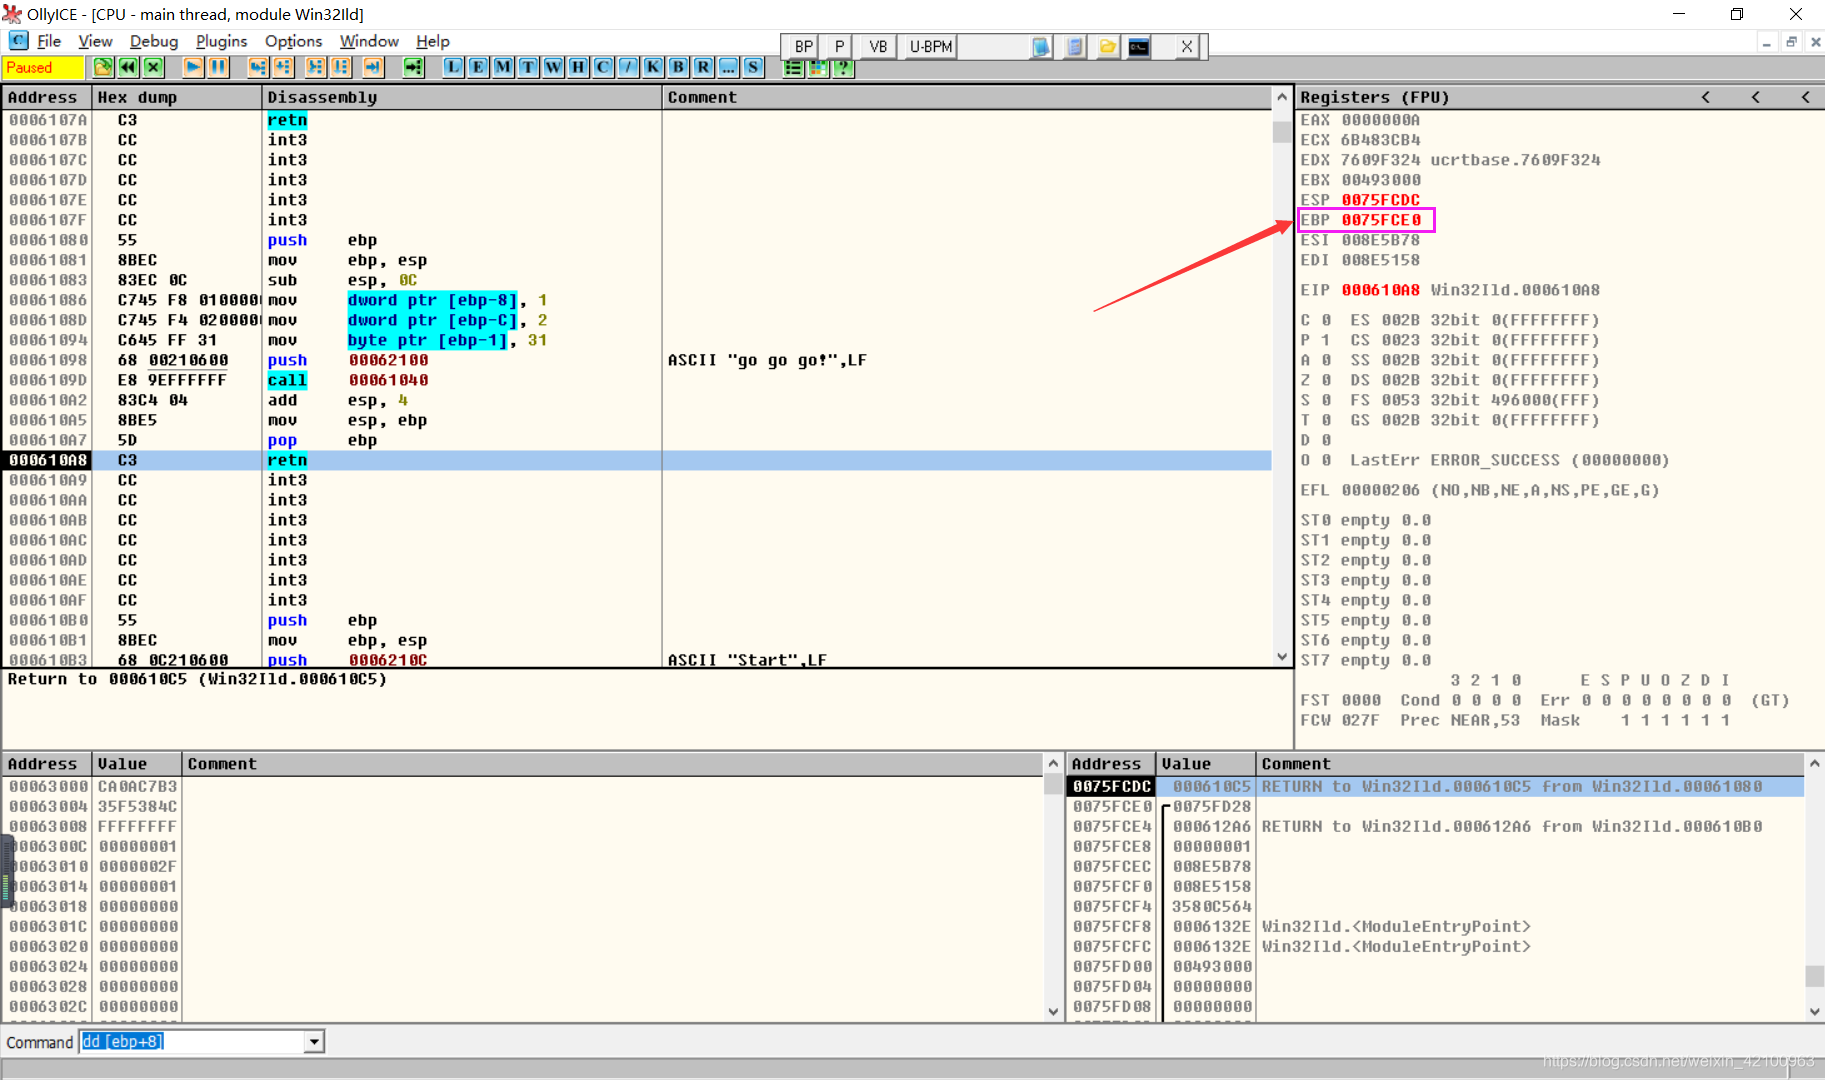Viewport: 1825px width, 1080px height.
Task: Click the Step over icon
Action: tap(283, 67)
